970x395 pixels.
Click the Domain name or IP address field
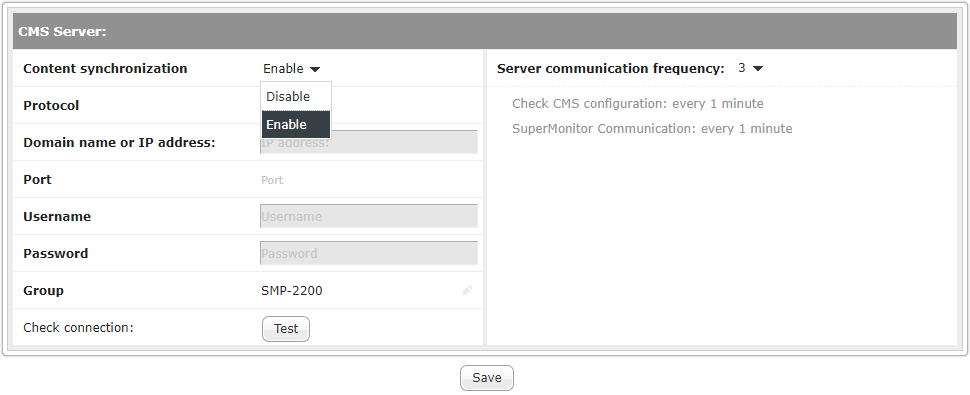[369, 142]
